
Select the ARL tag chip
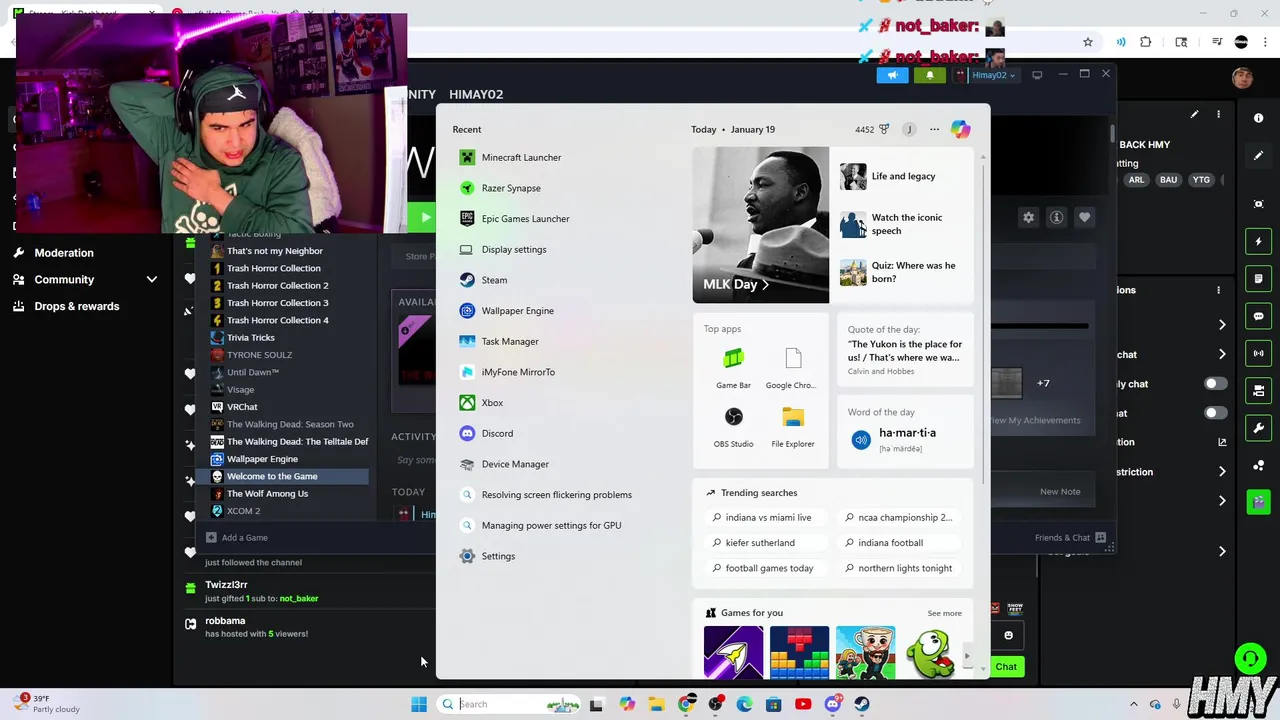(x=1137, y=180)
